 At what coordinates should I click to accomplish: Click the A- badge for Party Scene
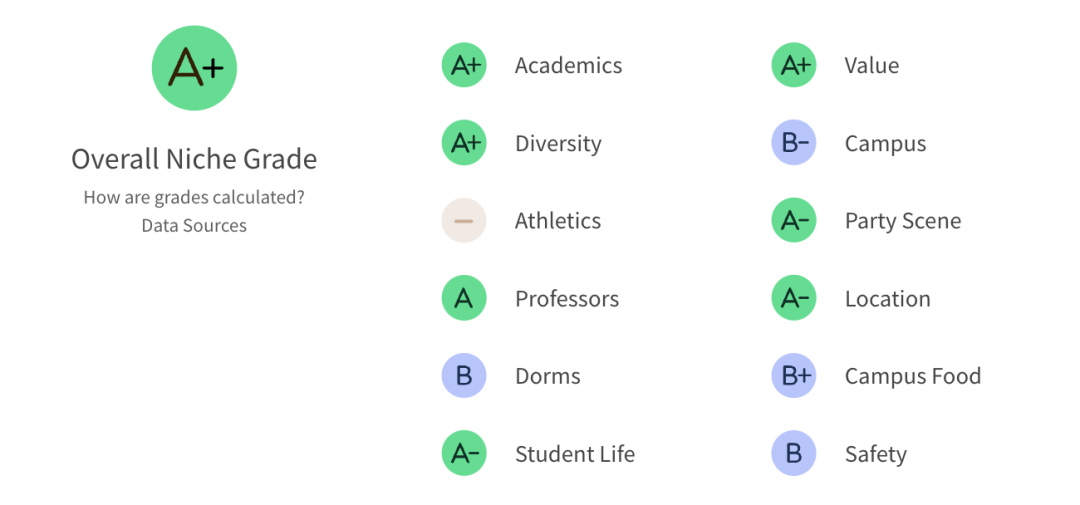click(793, 220)
